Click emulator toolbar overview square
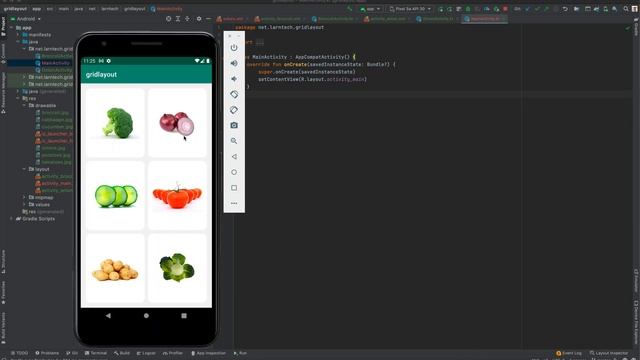The width and height of the screenshot is (640, 360). coord(234,188)
